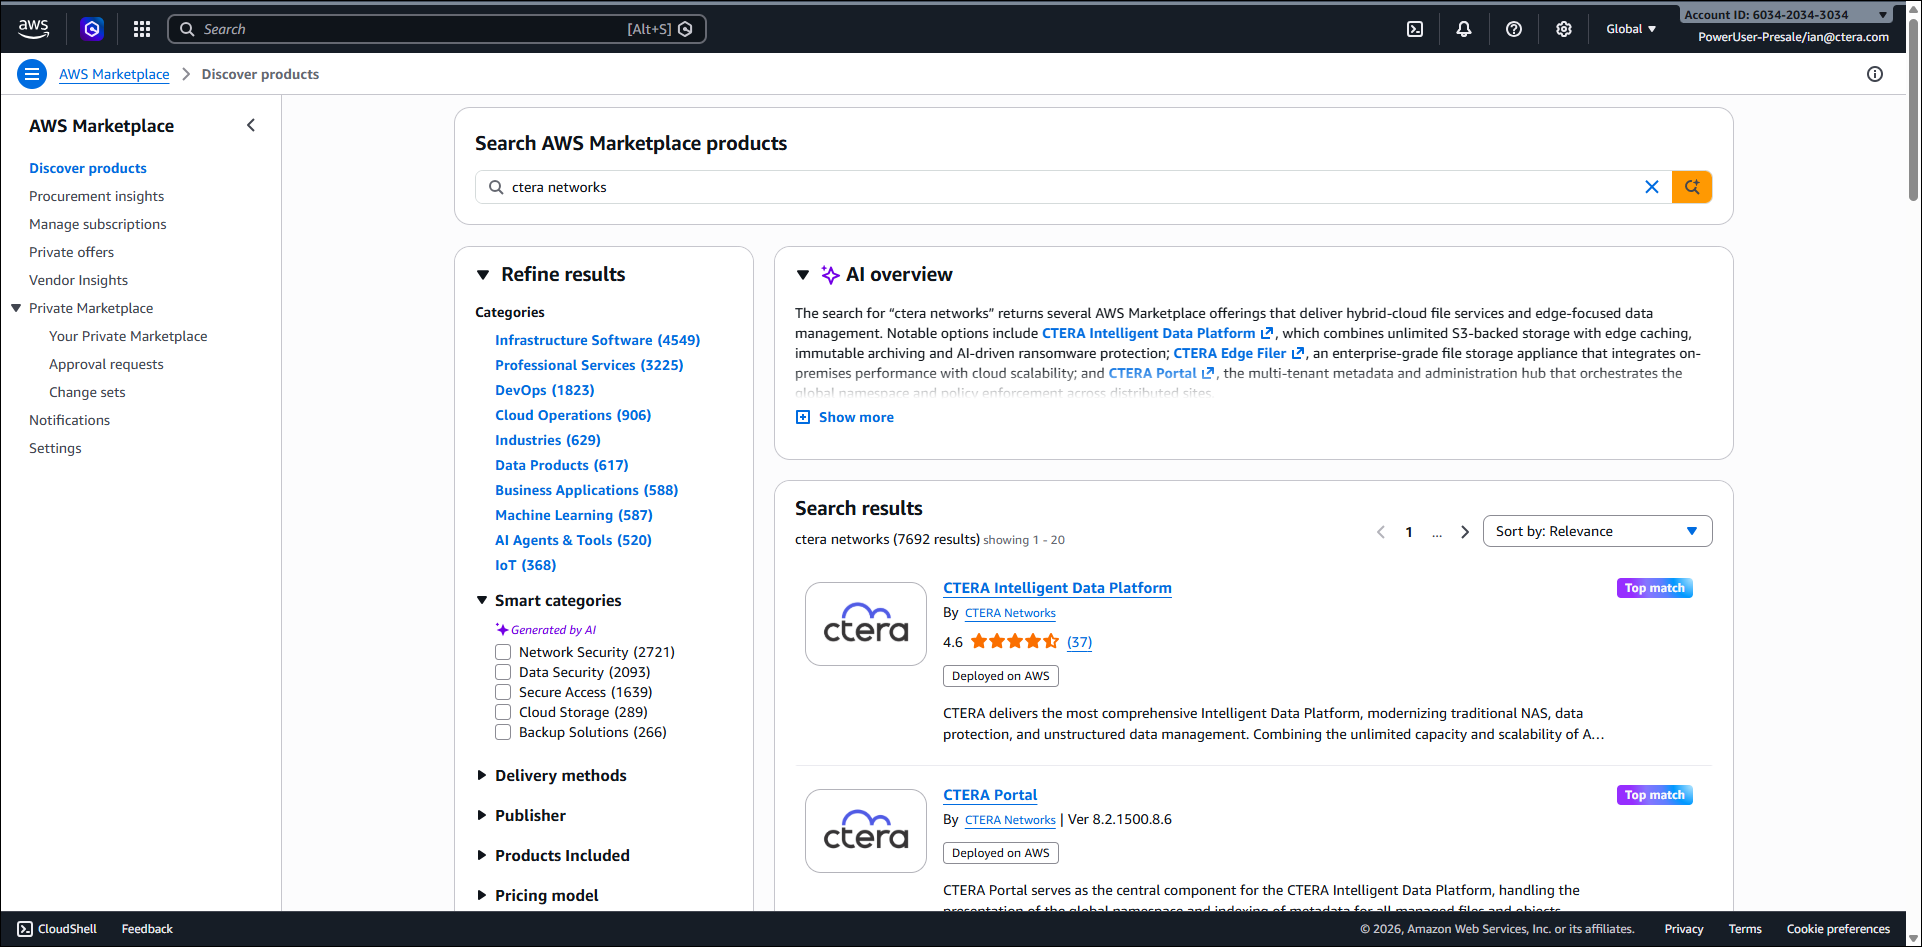Click the Show more plus icon
The width and height of the screenshot is (1922, 947).
[x=803, y=417]
